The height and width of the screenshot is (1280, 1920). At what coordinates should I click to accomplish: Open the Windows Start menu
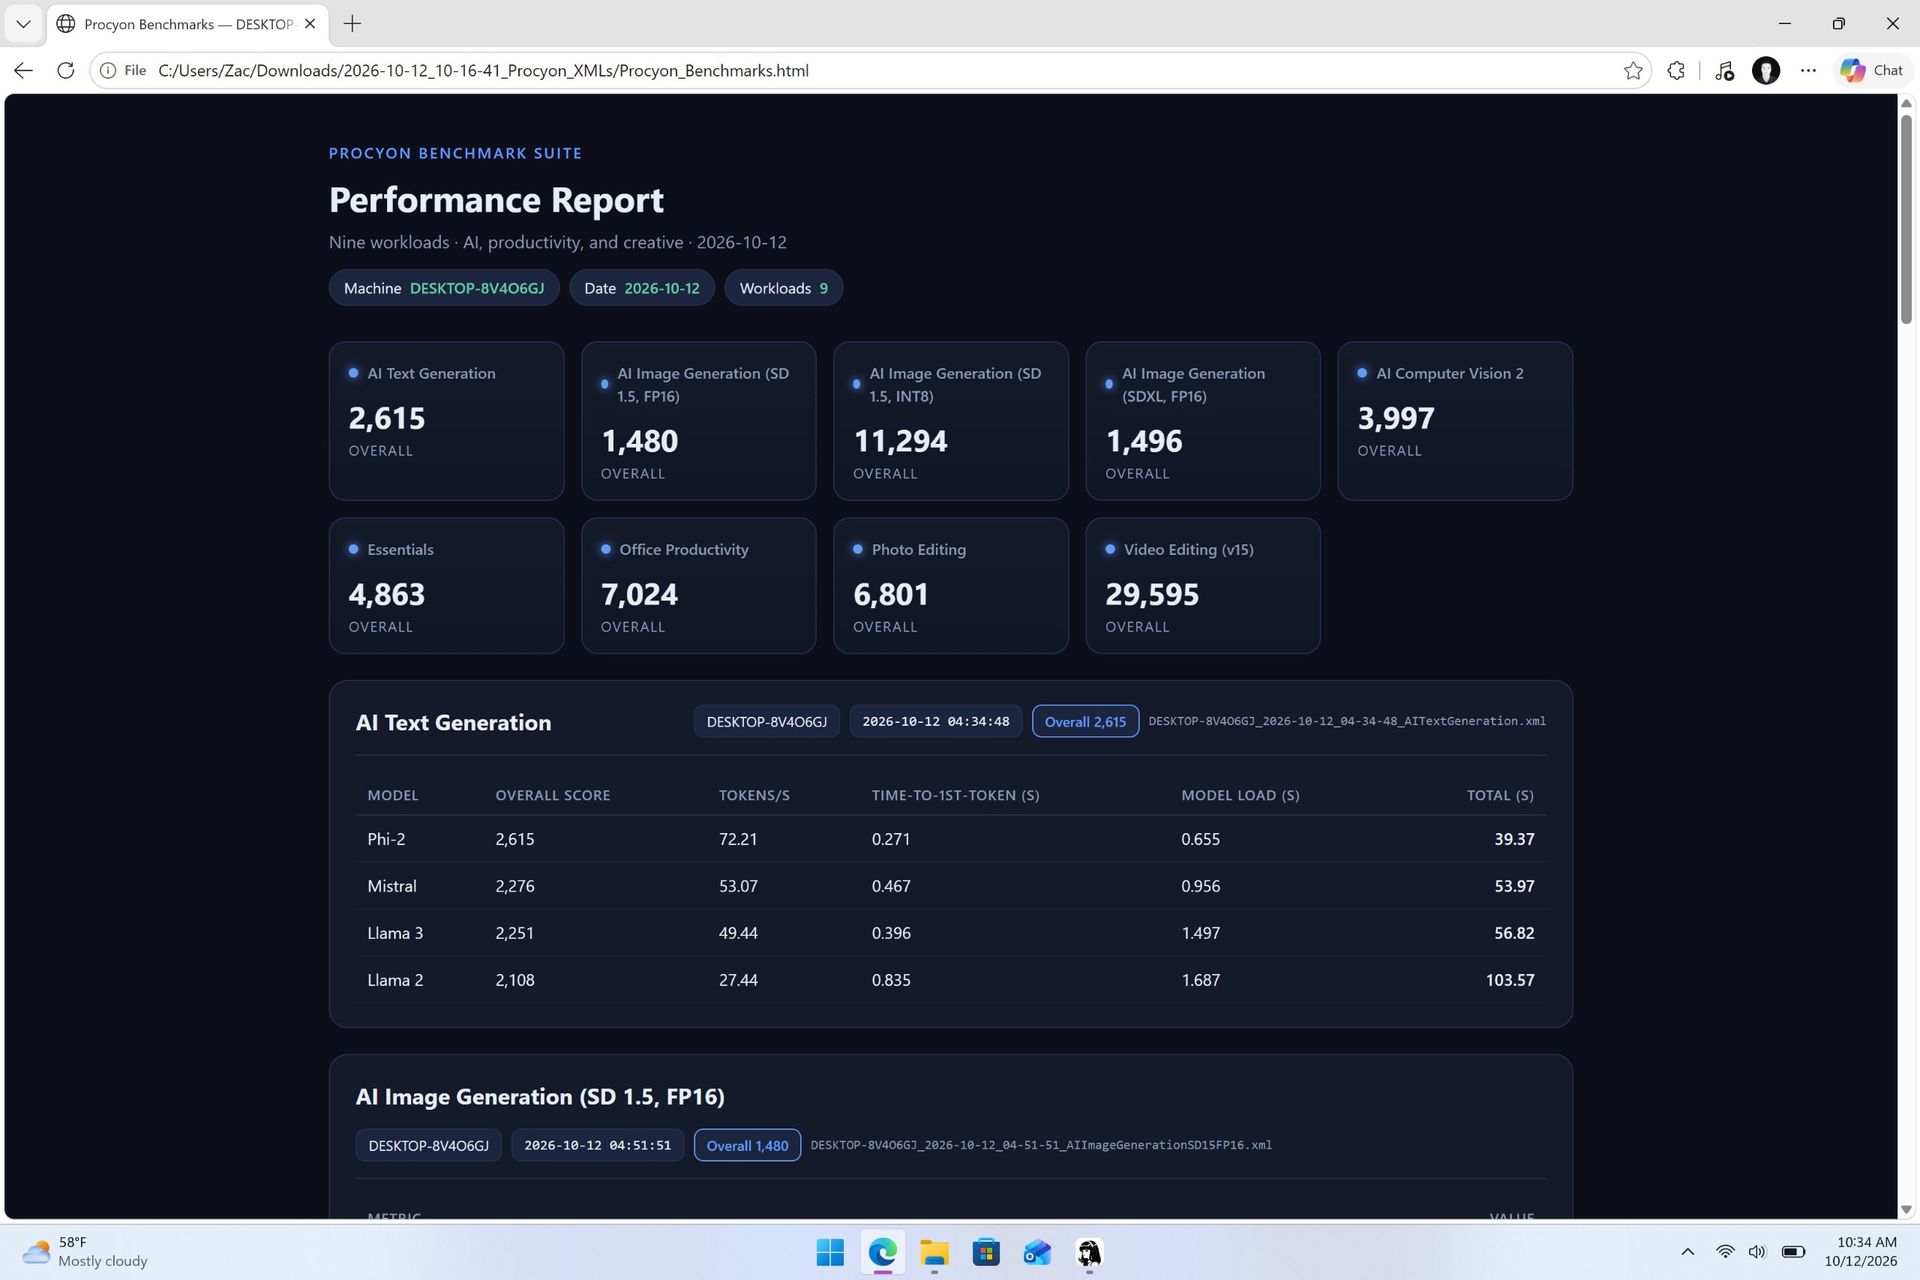click(x=830, y=1252)
